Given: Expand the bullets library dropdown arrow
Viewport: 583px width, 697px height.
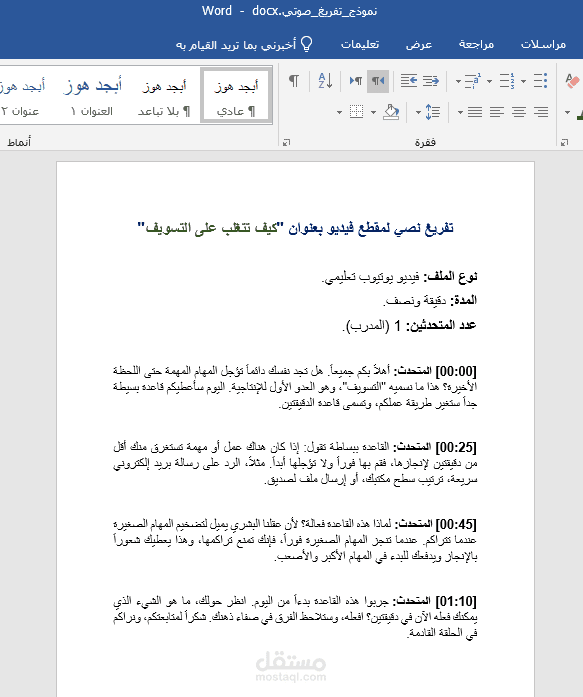Looking at the screenshot, I should [x=523, y=81].
